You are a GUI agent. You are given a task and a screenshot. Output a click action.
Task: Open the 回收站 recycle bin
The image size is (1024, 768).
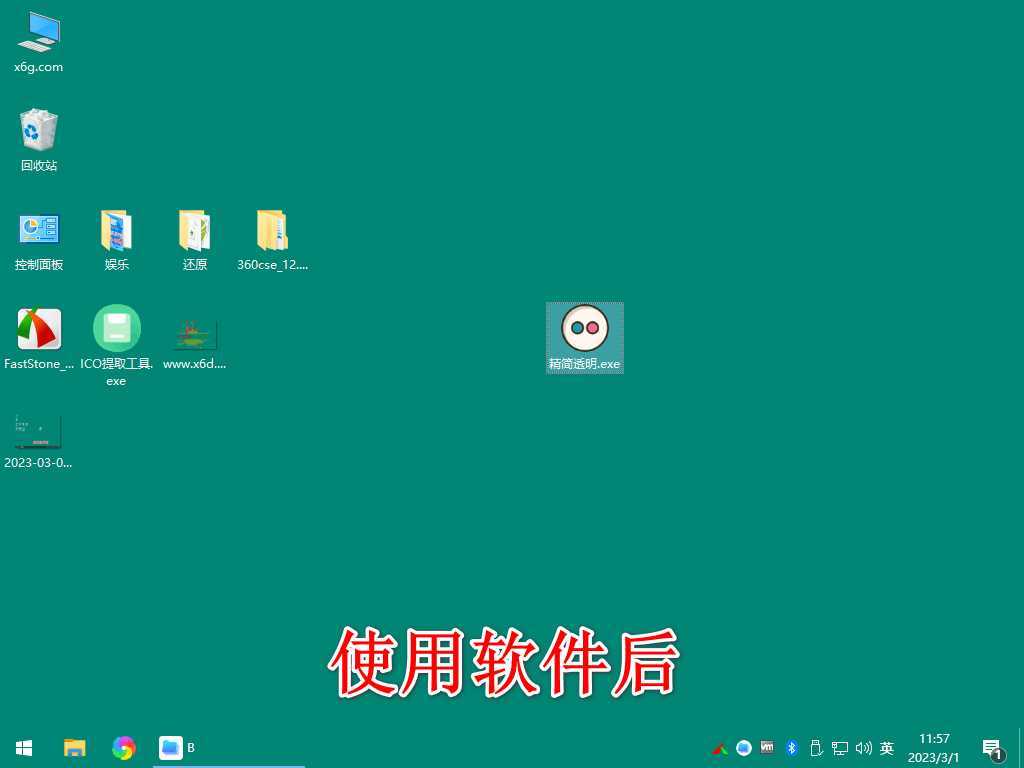(38, 131)
